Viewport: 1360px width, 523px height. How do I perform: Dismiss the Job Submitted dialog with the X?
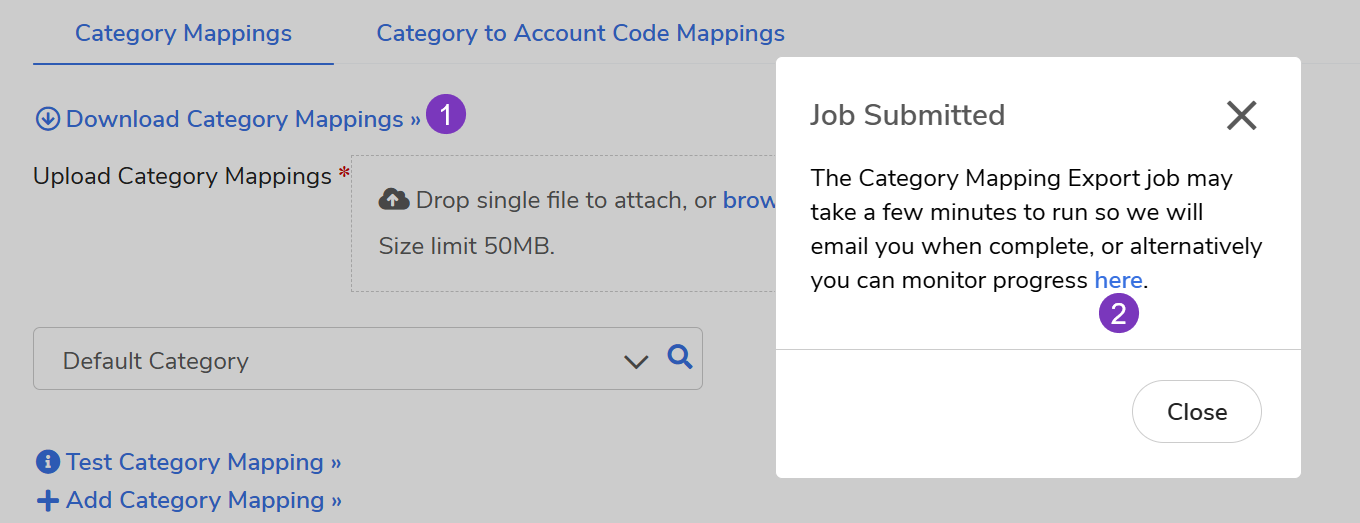[x=1241, y=116]
